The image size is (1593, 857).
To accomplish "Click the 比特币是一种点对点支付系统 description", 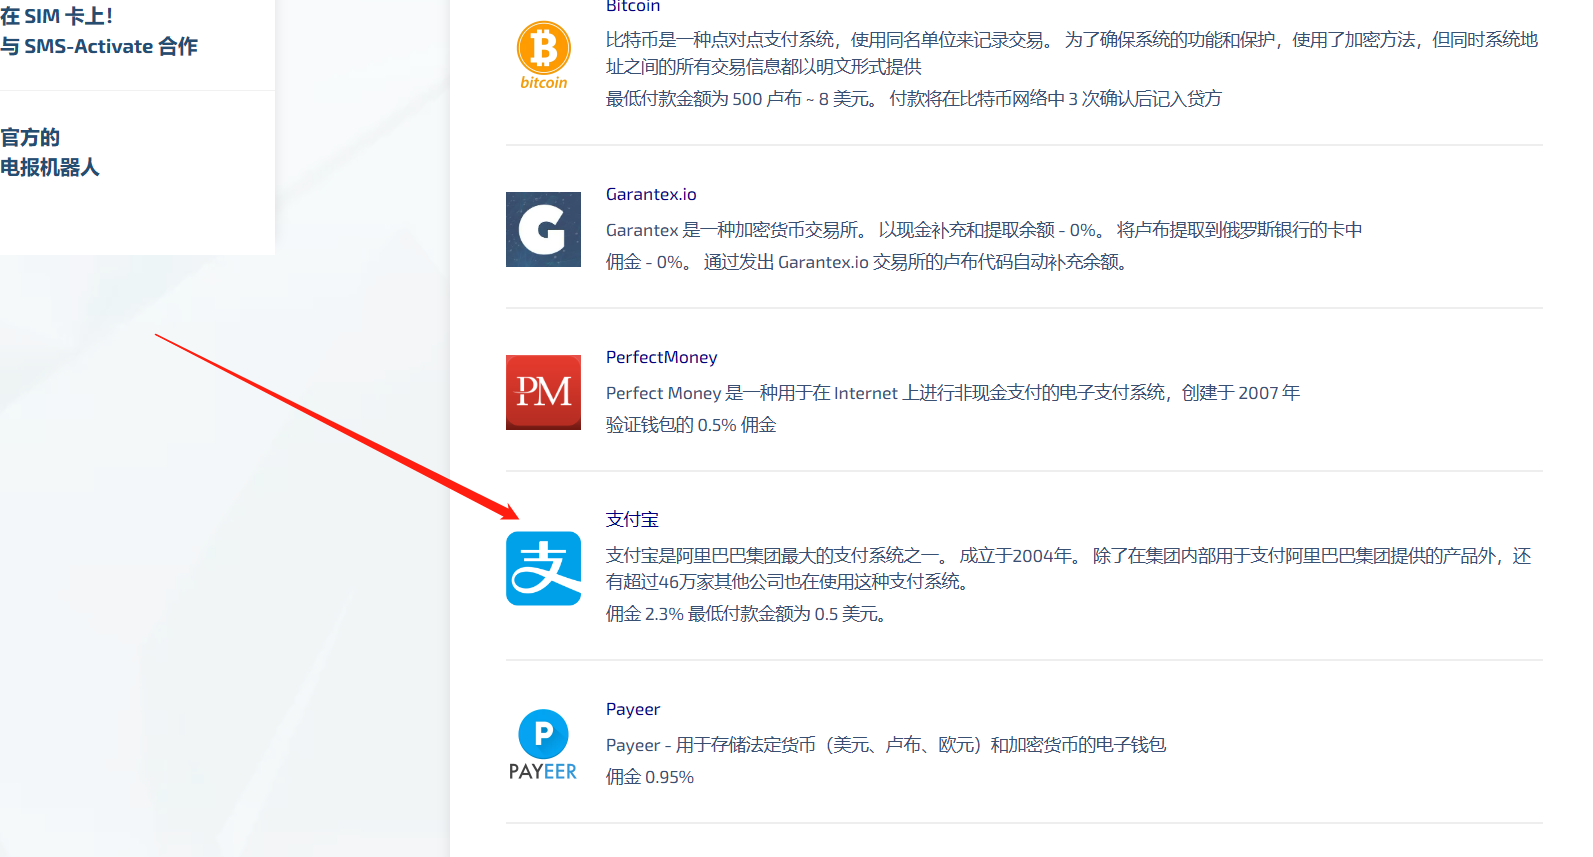I will point(1072,53).
